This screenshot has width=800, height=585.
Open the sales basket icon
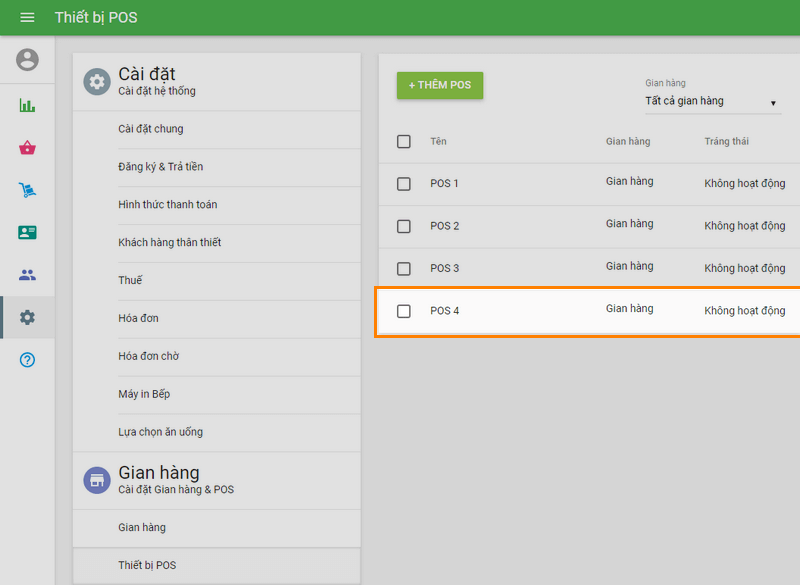click(x=27, y=148)
